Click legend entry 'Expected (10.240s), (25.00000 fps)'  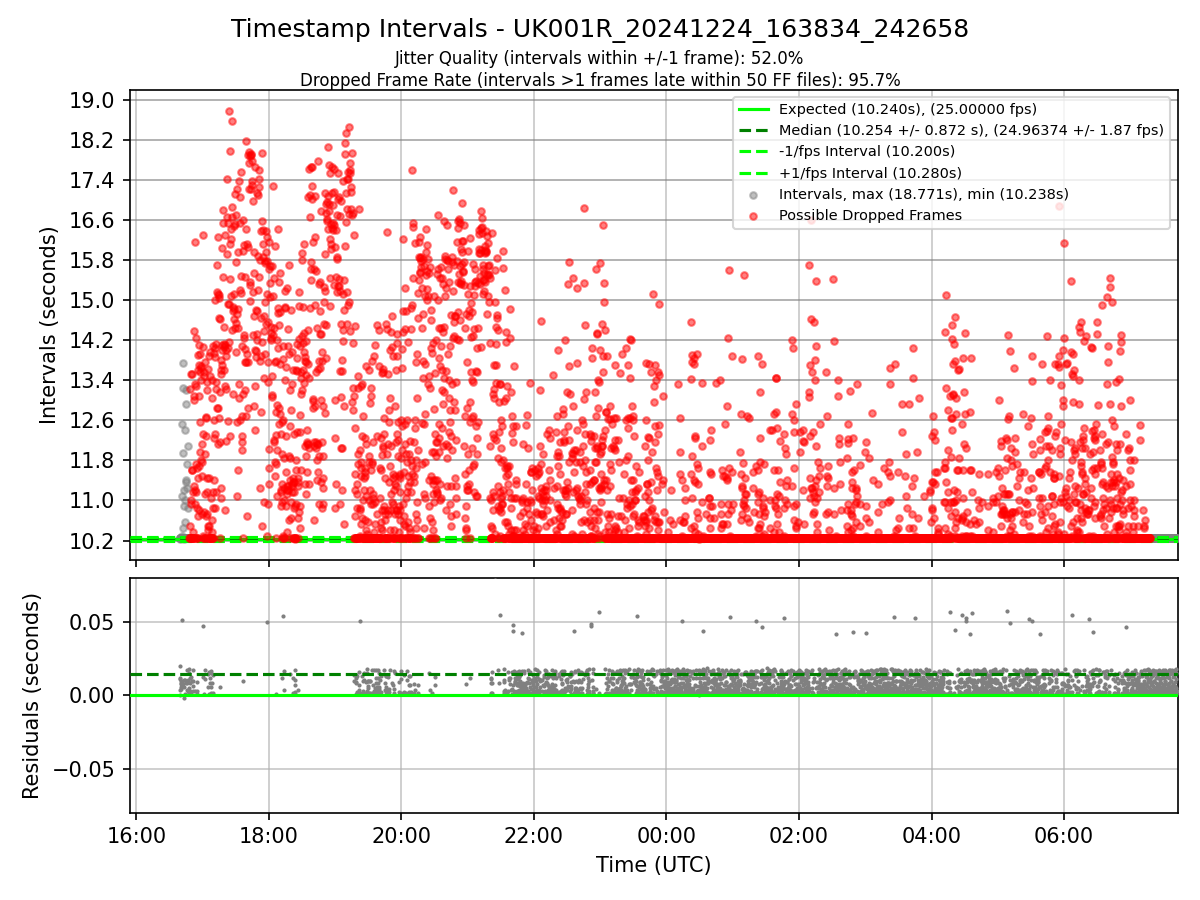point(907,109)
